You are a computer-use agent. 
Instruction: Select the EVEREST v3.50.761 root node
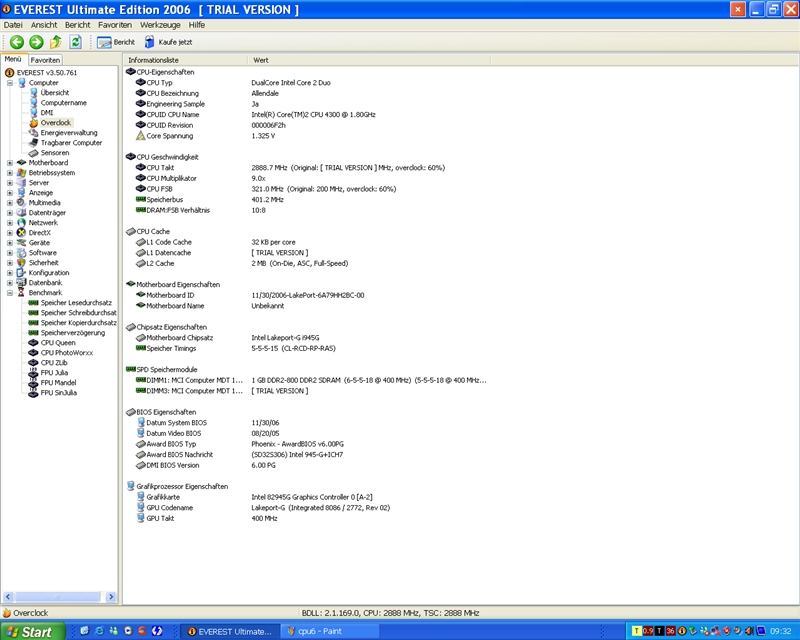click(46, 72)
